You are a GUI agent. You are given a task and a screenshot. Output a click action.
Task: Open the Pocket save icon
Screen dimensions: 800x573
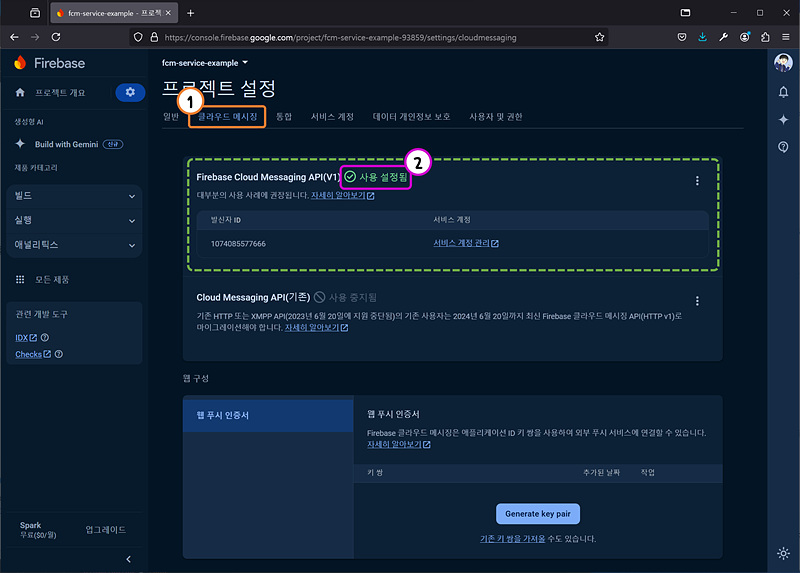click(x=682, y=37)
